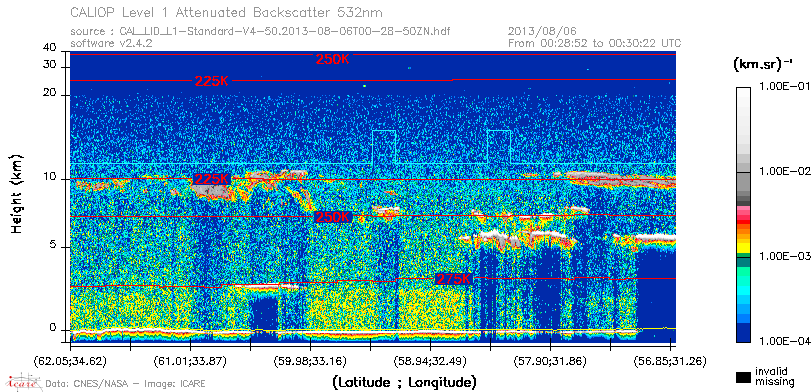Click the date '2013/08/06'
Screen dimensions: 811x392
[x=542, y=32]
